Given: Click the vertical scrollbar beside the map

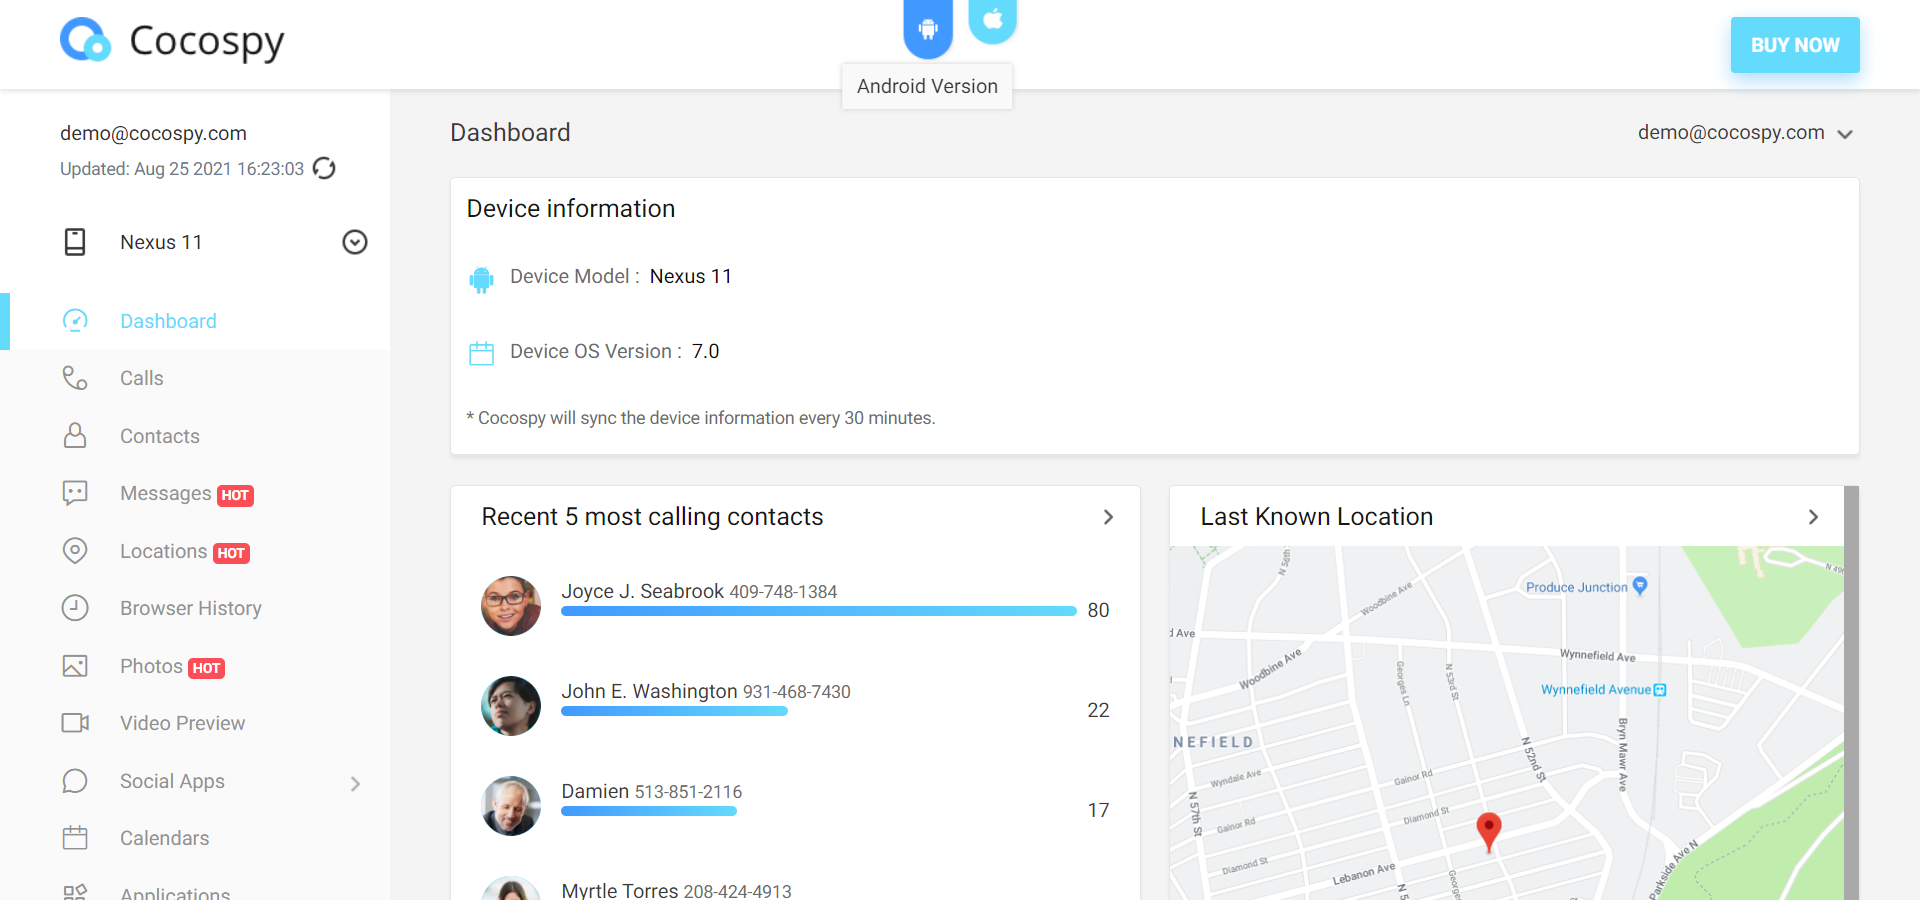Looking at the screenshot, I should 1851,693.
